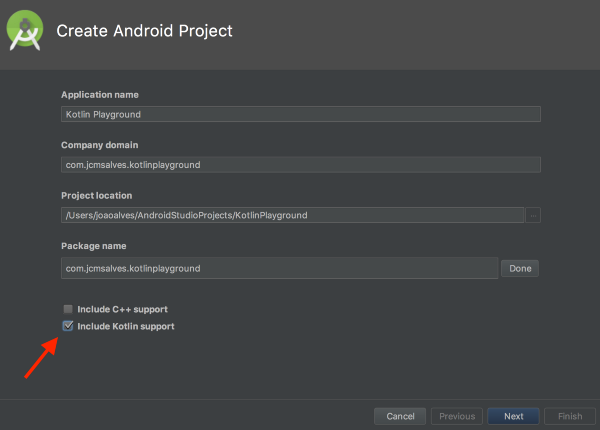Viewport: 600px width, 430px height.
Task: Go back with the Previous button
Action: [457, 416]
